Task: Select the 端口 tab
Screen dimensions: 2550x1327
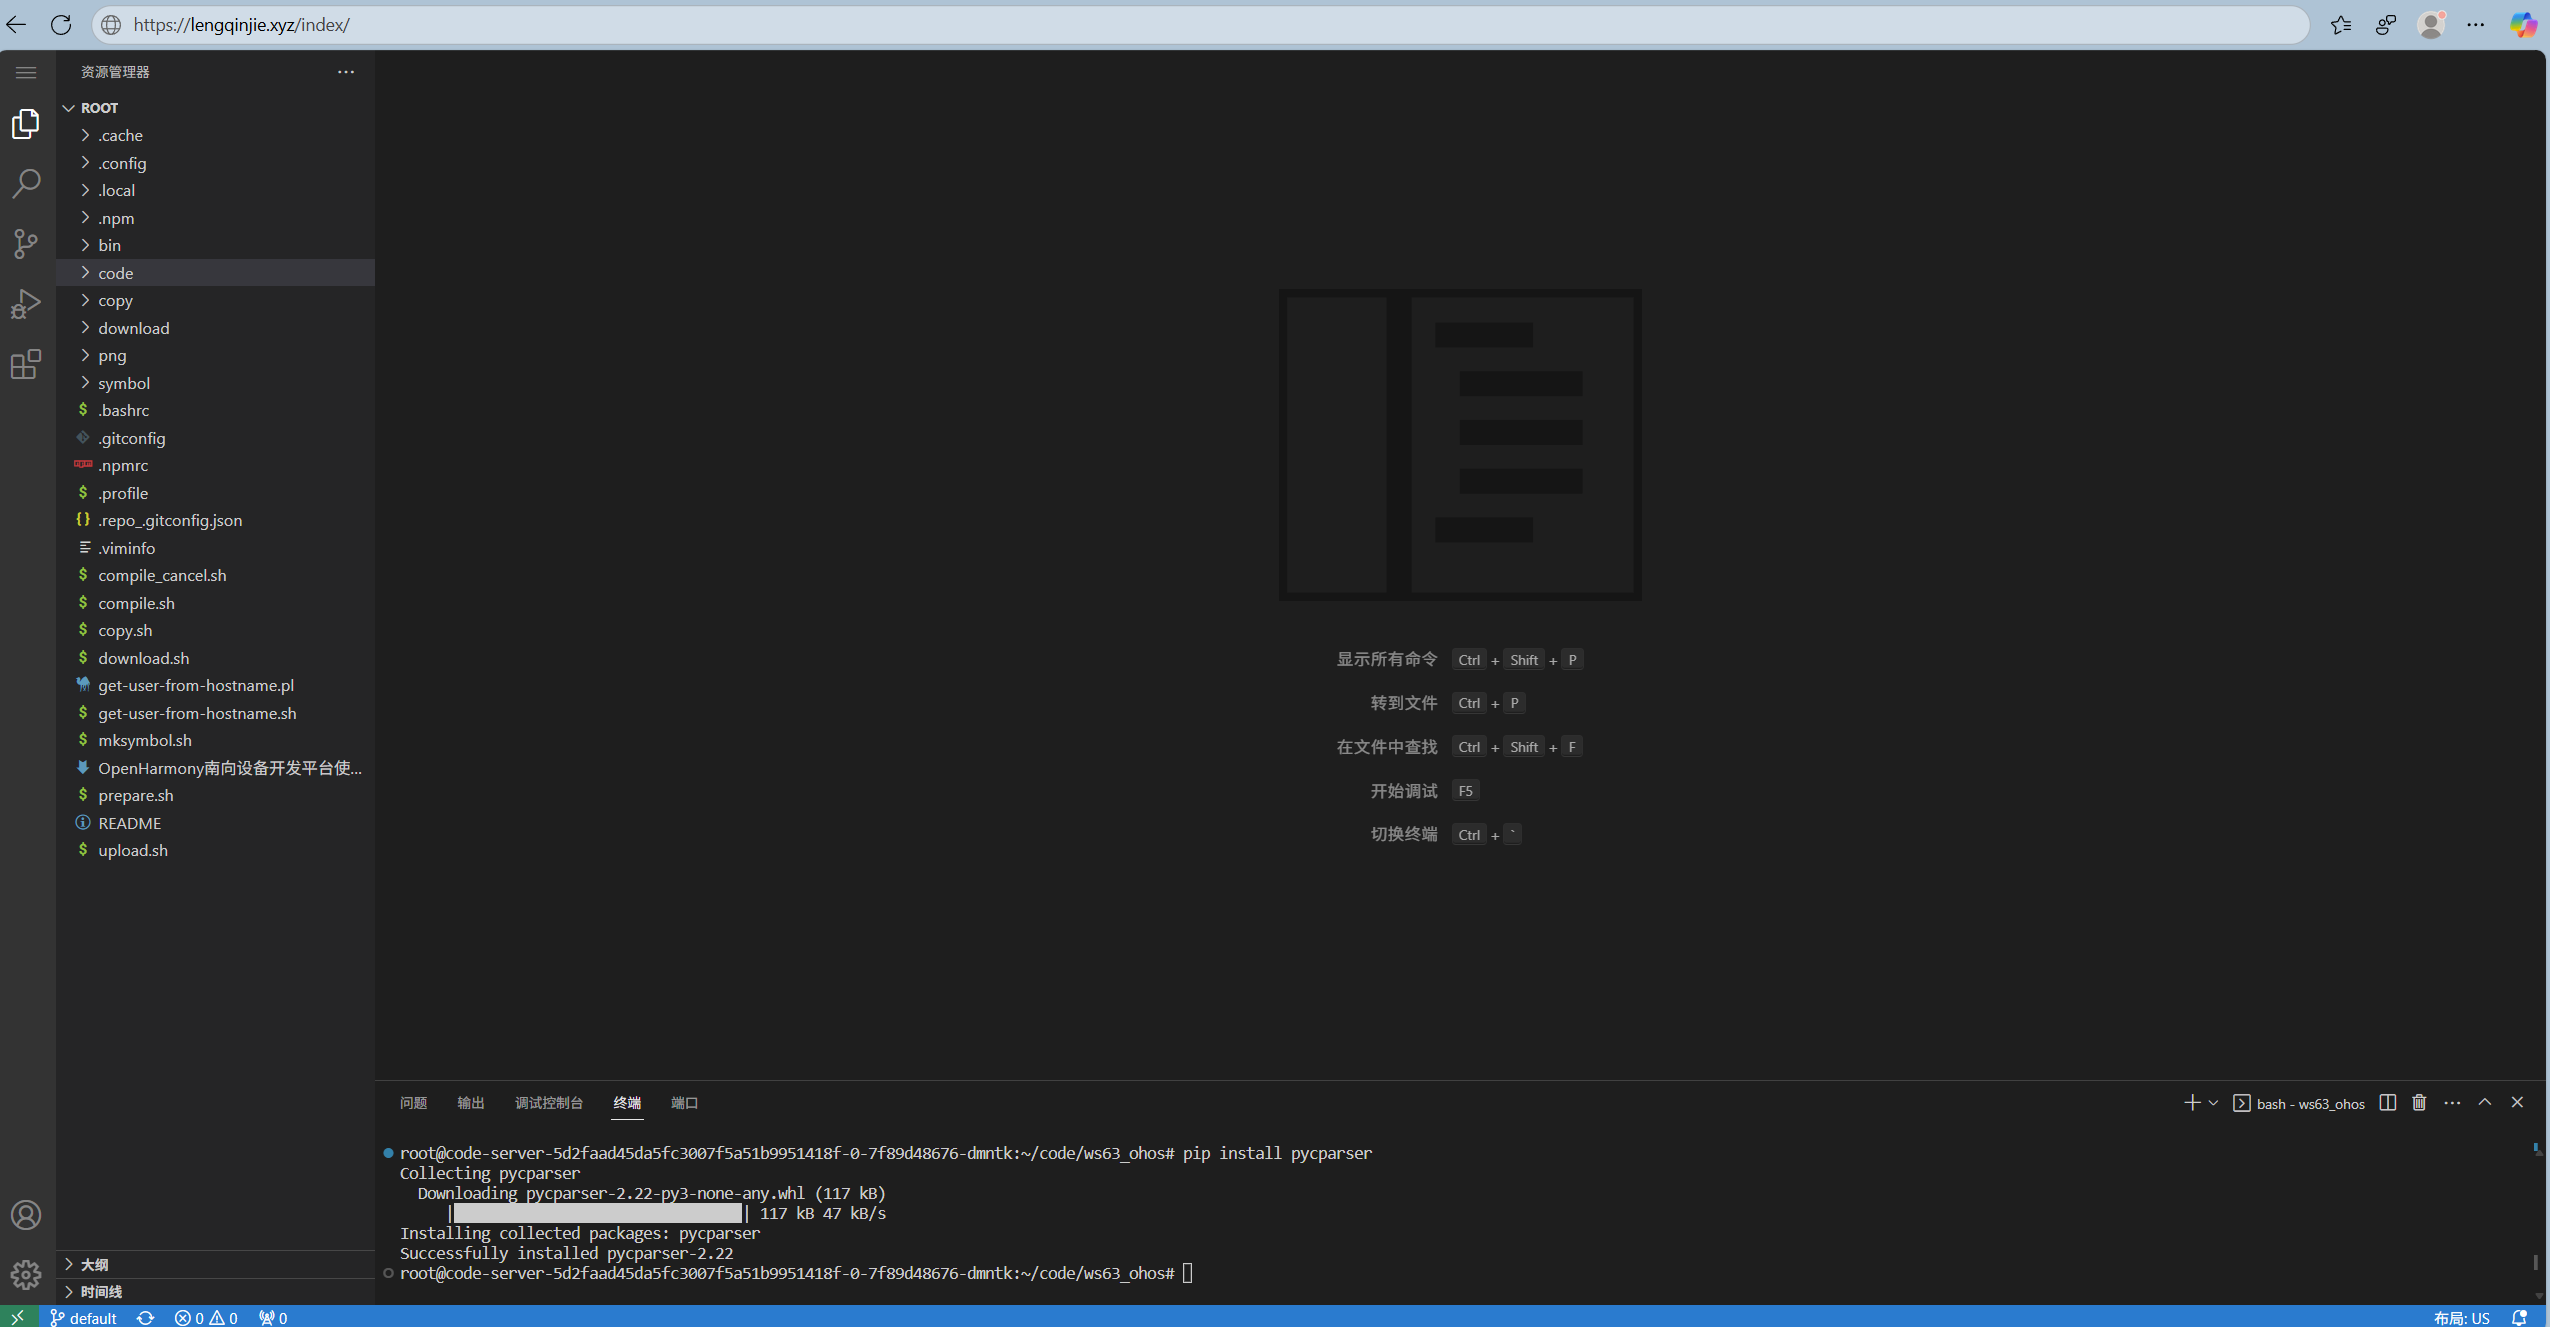Action: tap(683, 1102)
